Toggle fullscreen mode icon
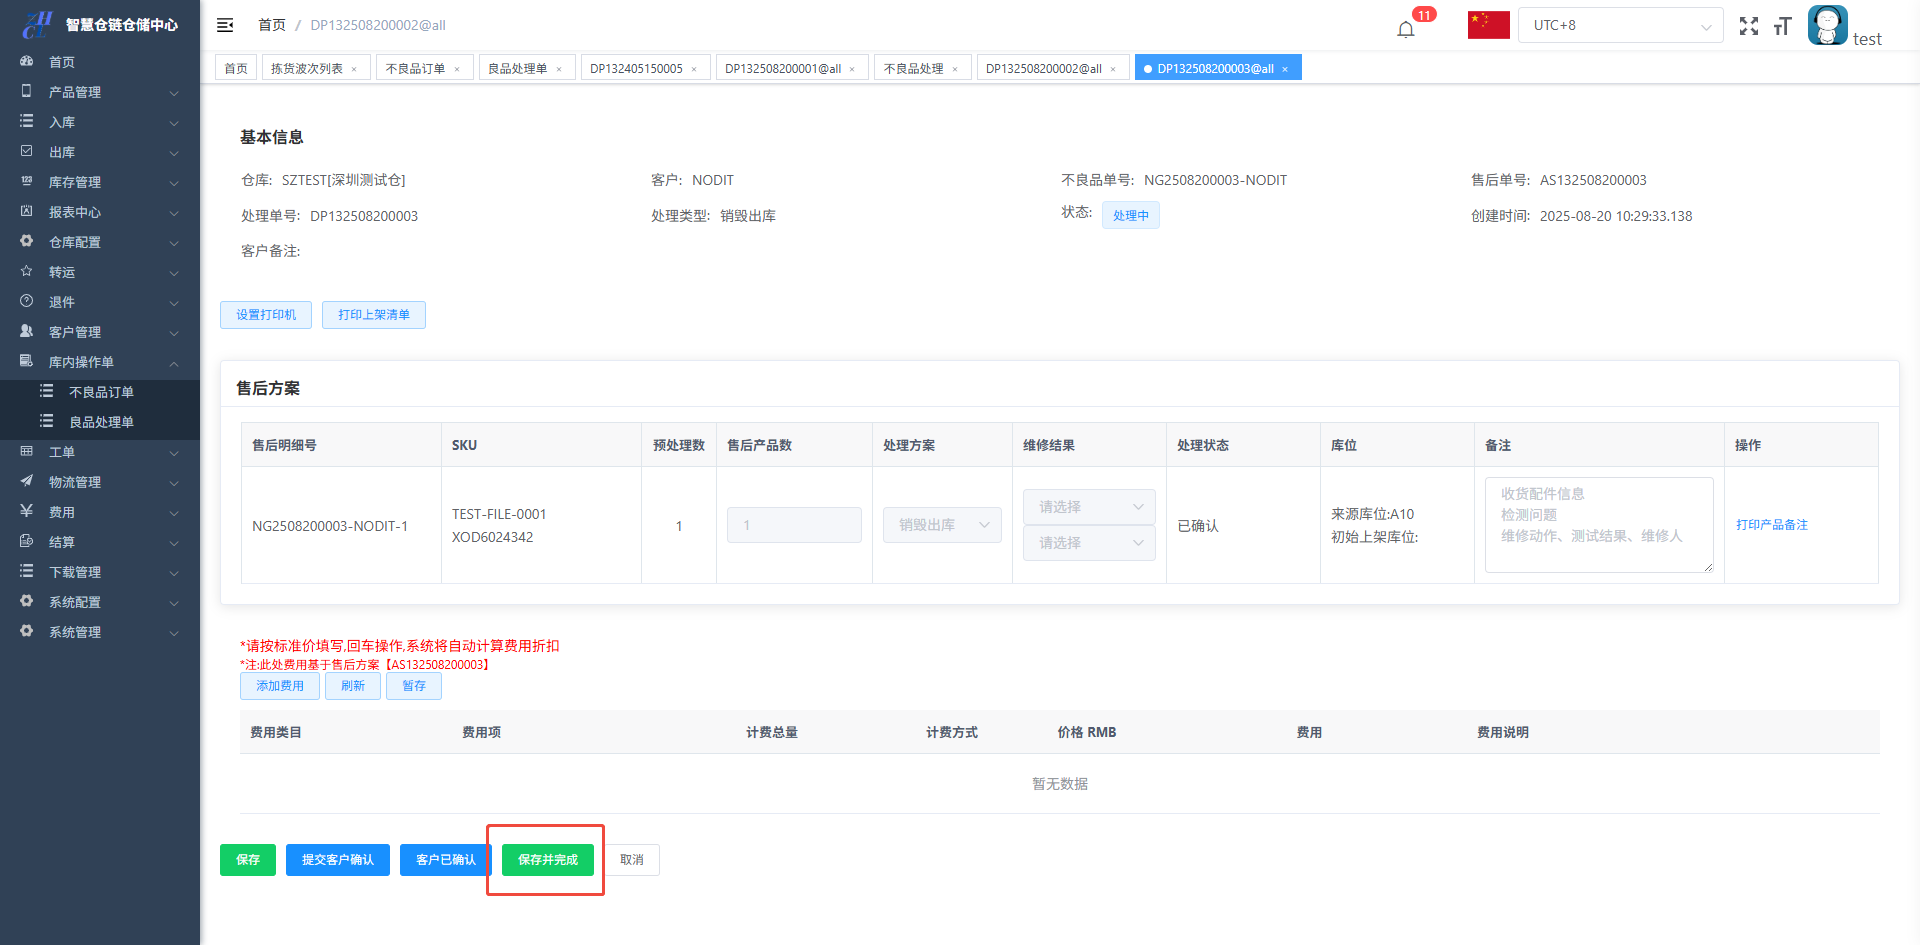This screenshot has height=945, width=1920. point(1748,26)
